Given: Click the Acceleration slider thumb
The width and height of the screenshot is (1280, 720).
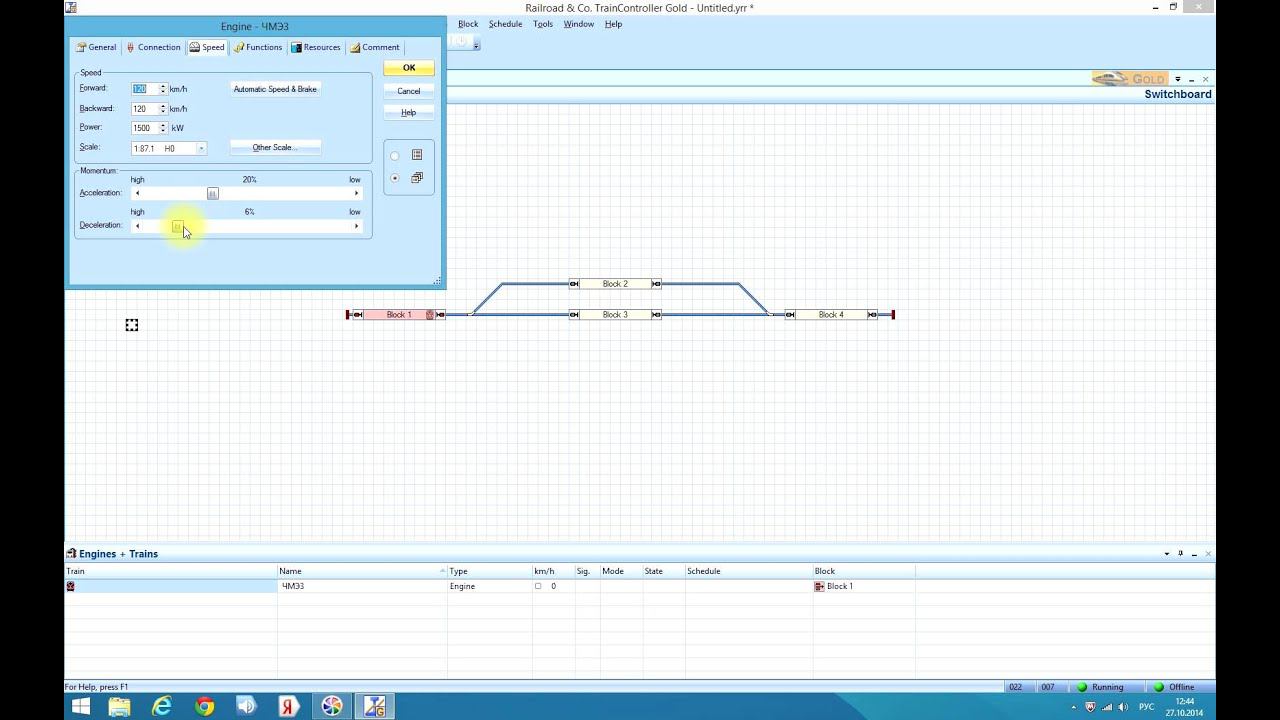Looking at the screenshot, I should pyautogui.click(x=212, y=194).
